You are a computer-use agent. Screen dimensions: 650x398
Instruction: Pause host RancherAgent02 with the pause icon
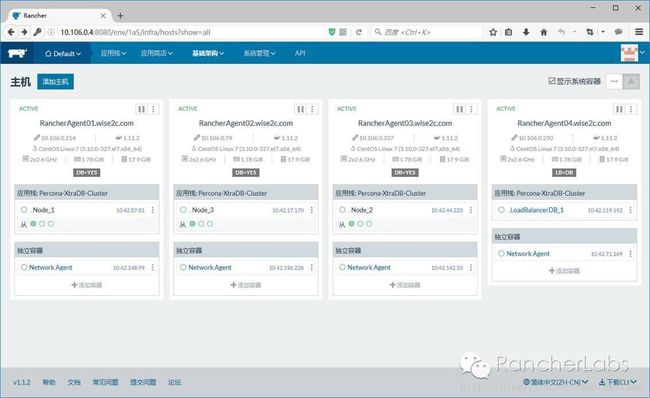(x=301, y=109)
